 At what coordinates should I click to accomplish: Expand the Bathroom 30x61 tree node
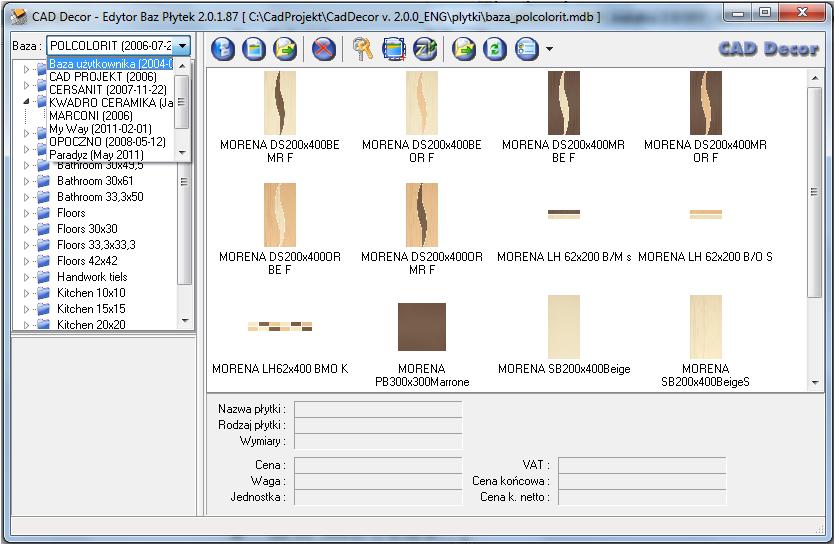click(26, 181)
